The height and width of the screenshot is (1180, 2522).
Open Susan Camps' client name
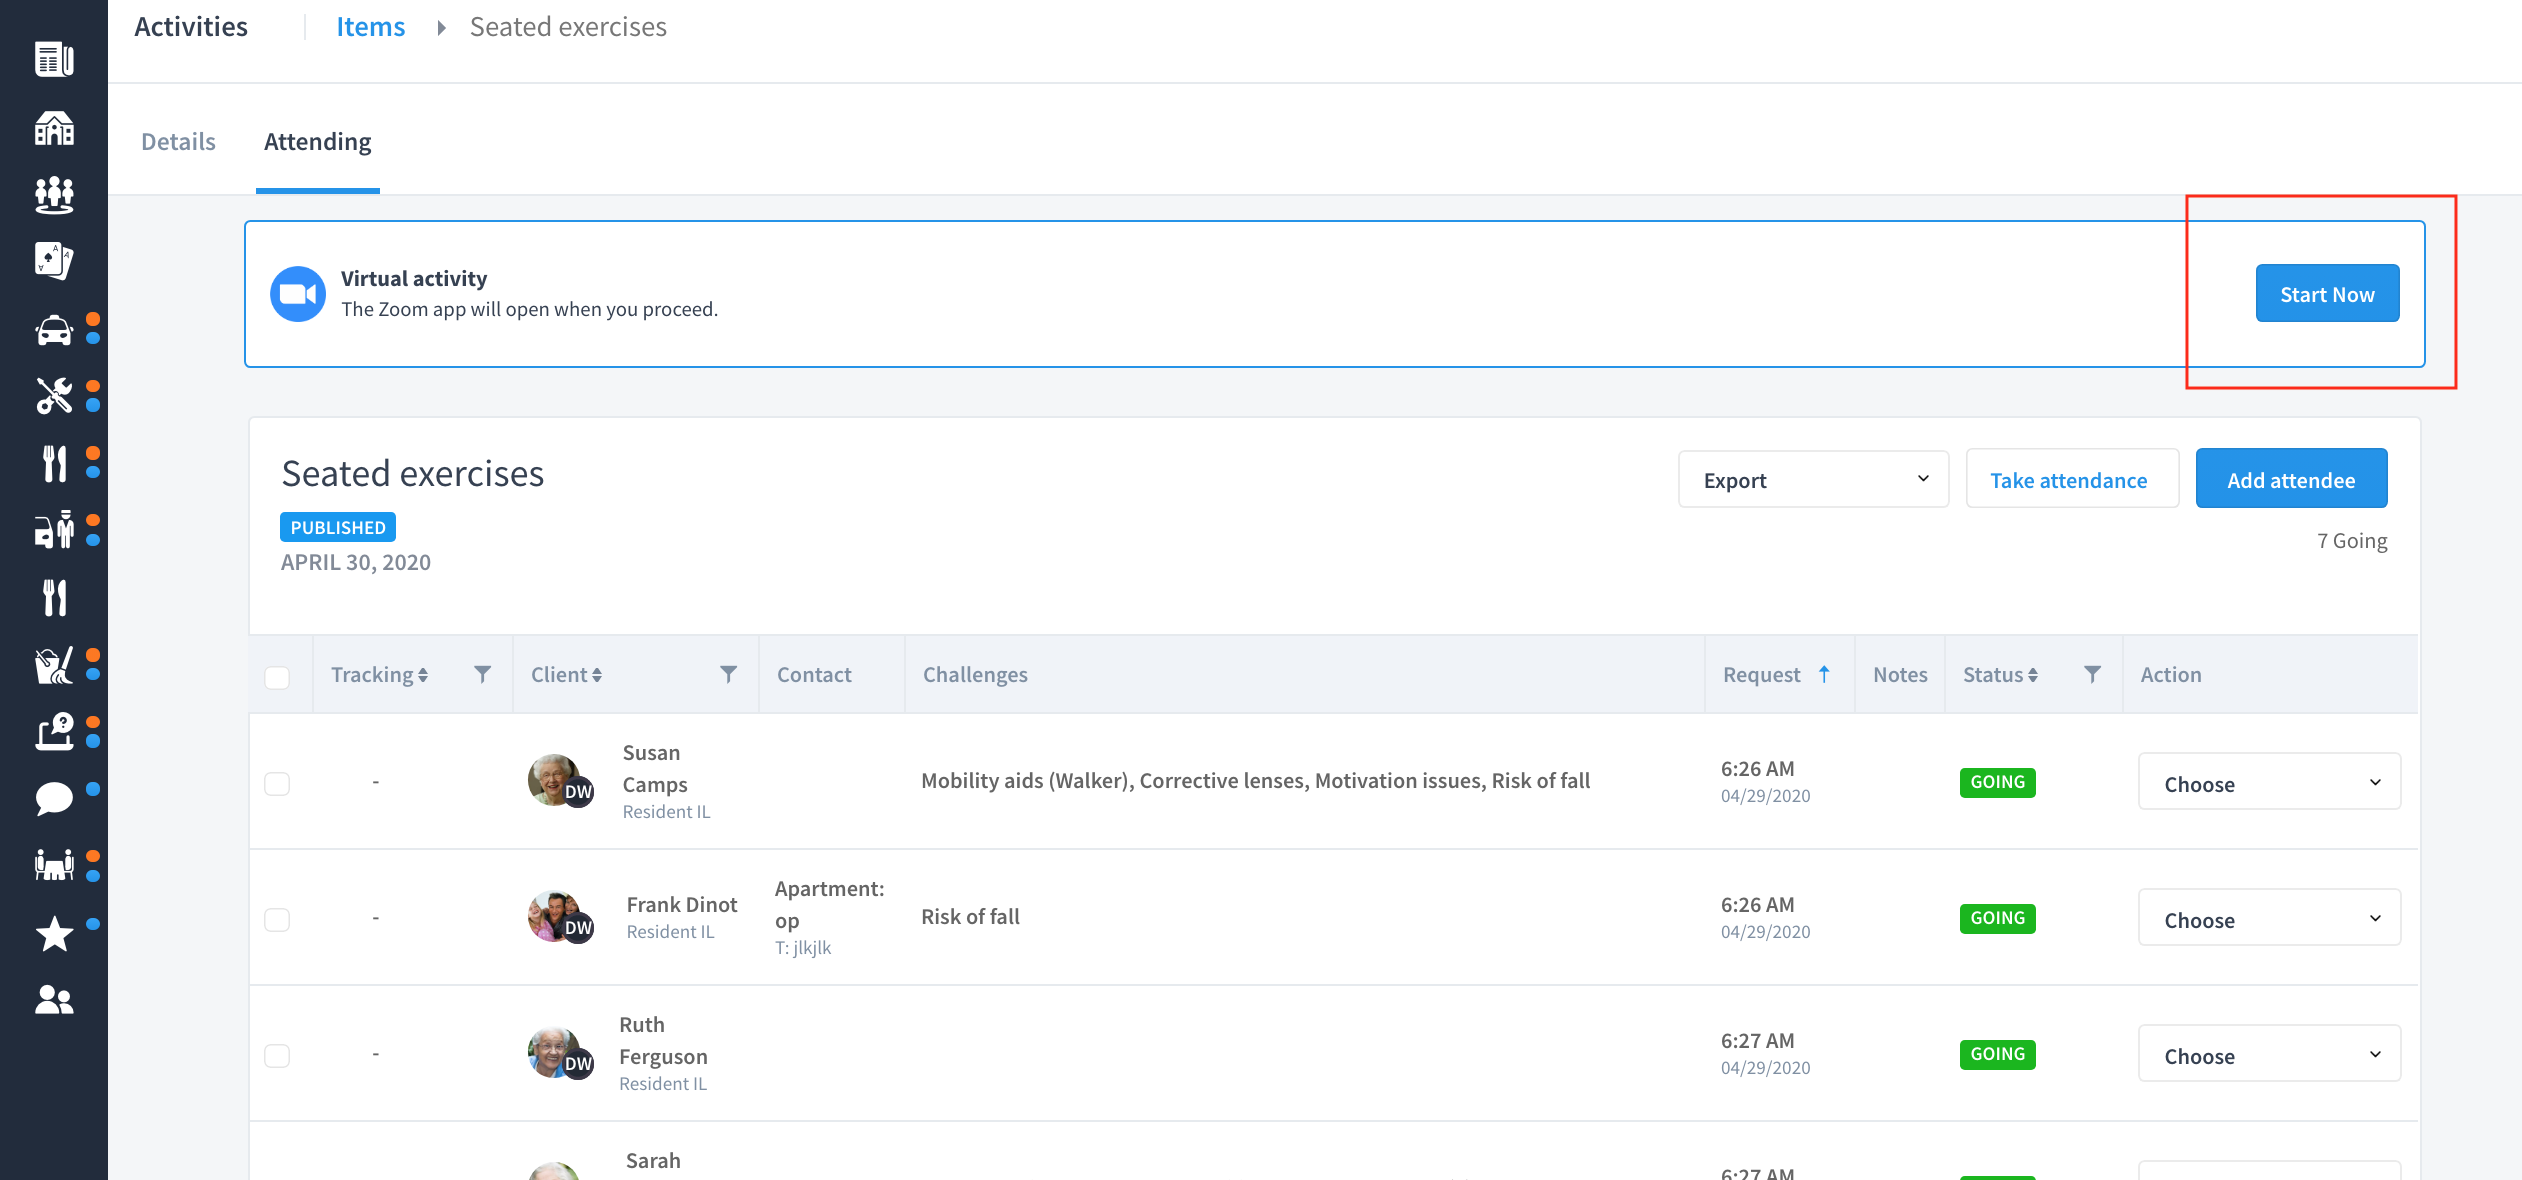(x=655, y=768)
